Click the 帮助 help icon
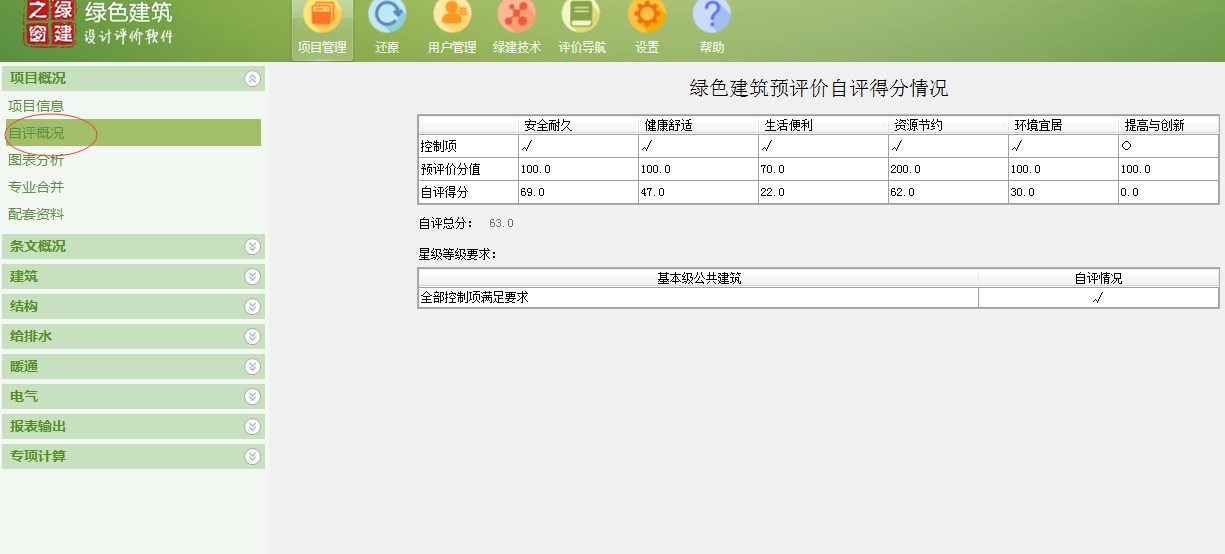This screenshot has width=1225, height=554. pos(711,18)
